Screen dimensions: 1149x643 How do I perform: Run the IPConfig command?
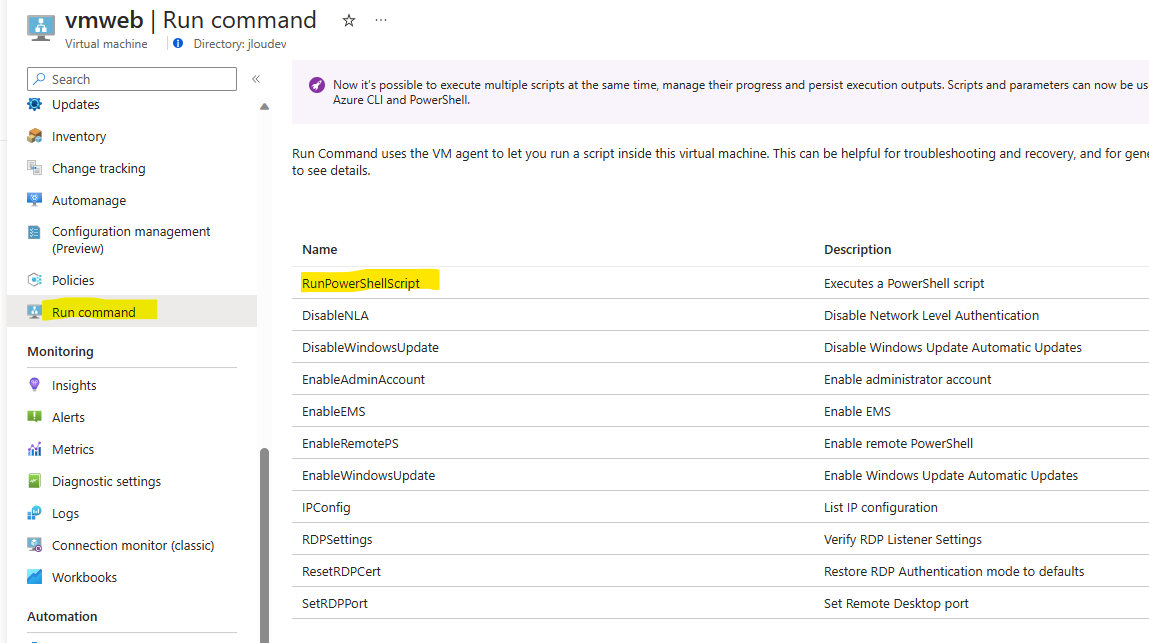click(x=326, y=507)
